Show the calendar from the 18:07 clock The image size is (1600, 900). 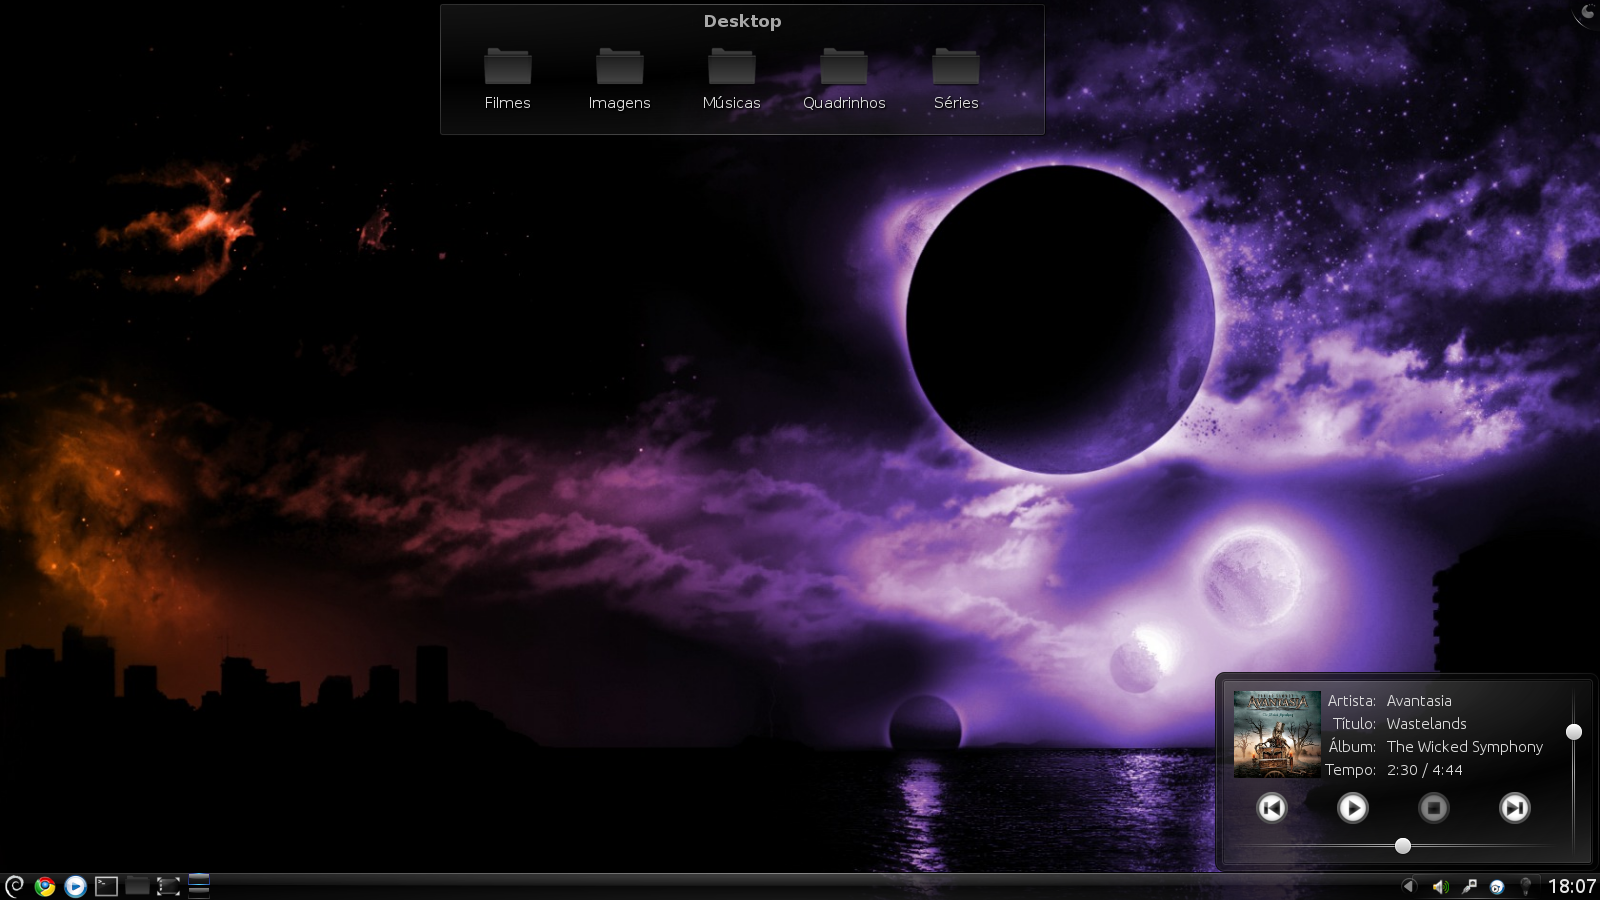pos(1572,886)
